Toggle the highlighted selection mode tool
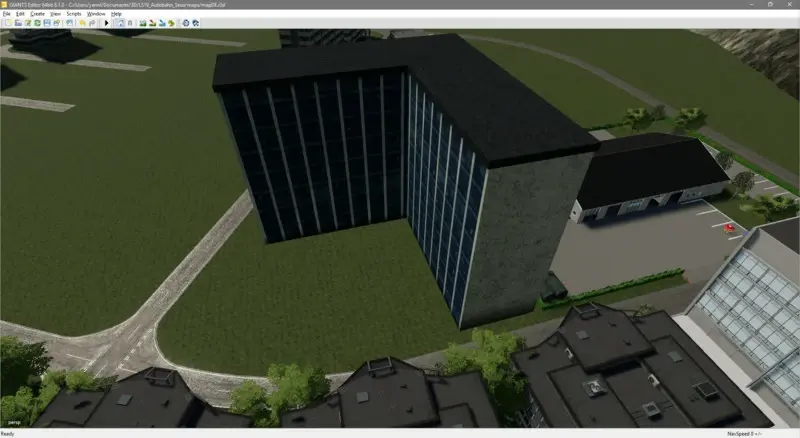The height and width of the screenshot is (438, 800). coord(120,23)
